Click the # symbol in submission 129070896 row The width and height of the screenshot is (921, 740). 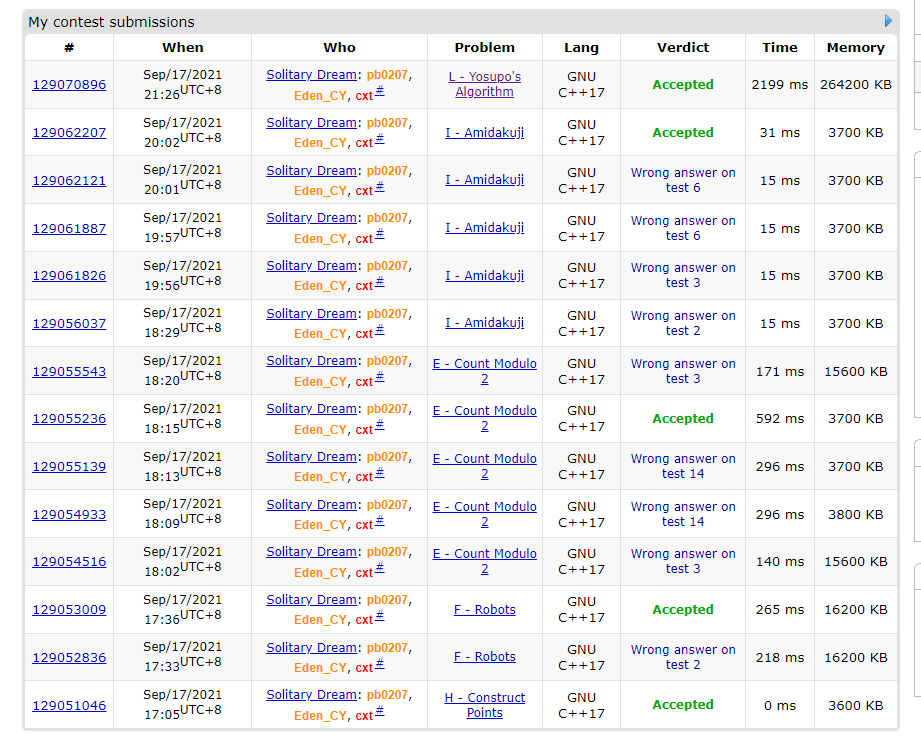click(x=379, y=92)
